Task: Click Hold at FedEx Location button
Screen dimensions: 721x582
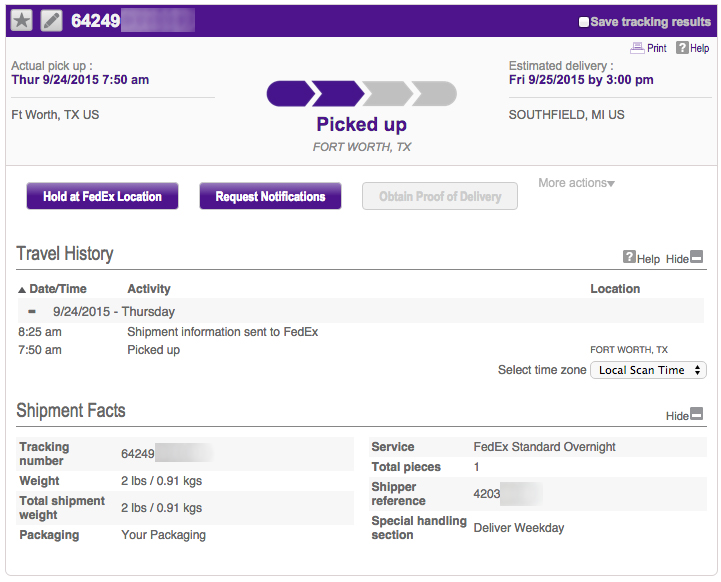Action: coord(102,196)
